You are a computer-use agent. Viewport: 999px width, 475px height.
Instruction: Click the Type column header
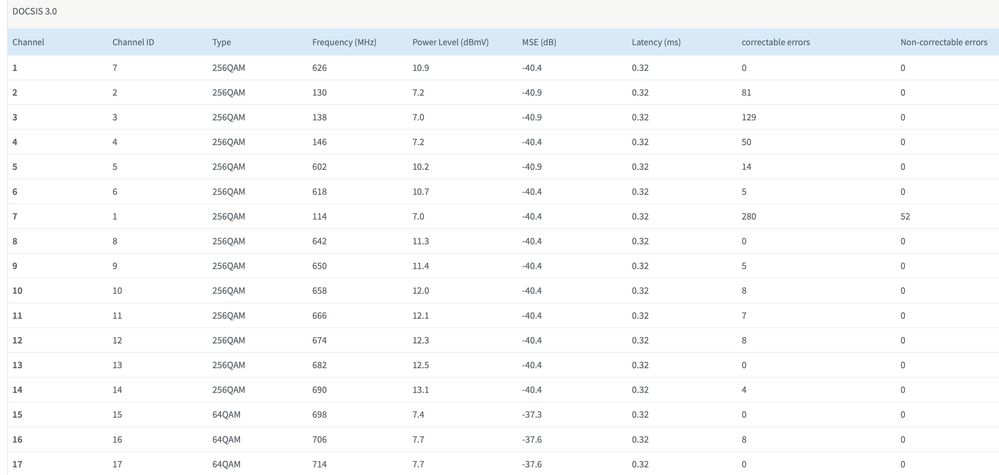tap(221, 43)
